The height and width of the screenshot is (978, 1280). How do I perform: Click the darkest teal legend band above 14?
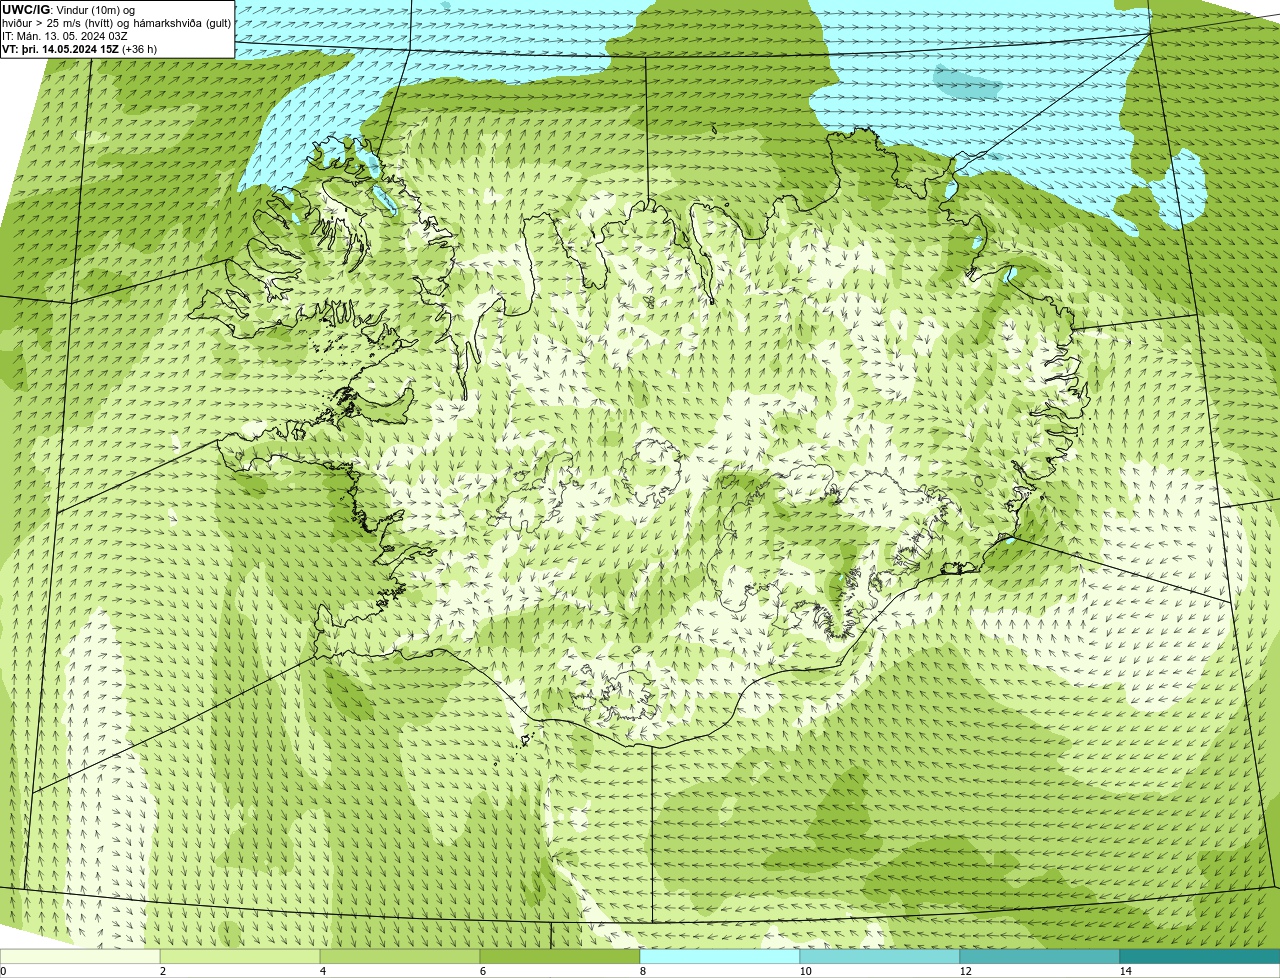1200,956
